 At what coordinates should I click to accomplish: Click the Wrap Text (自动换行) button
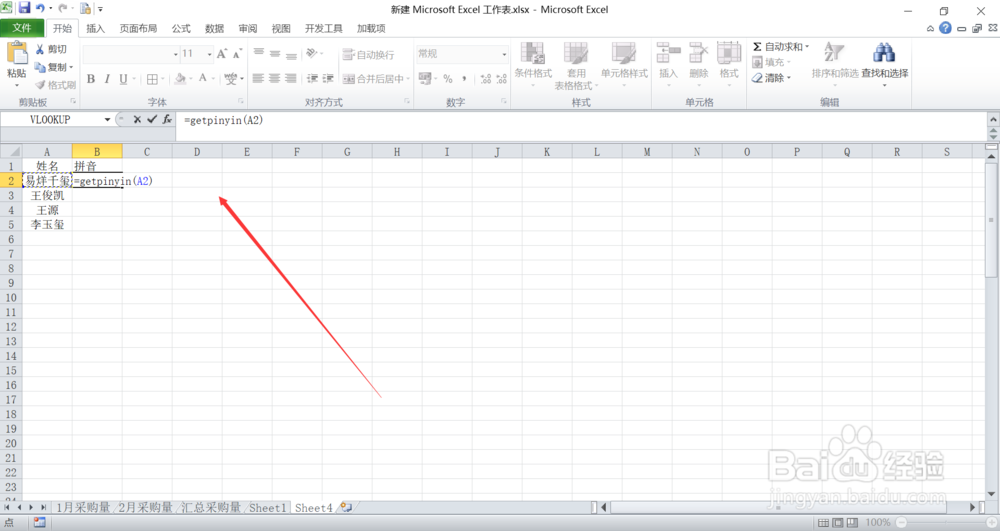[369, 54]
